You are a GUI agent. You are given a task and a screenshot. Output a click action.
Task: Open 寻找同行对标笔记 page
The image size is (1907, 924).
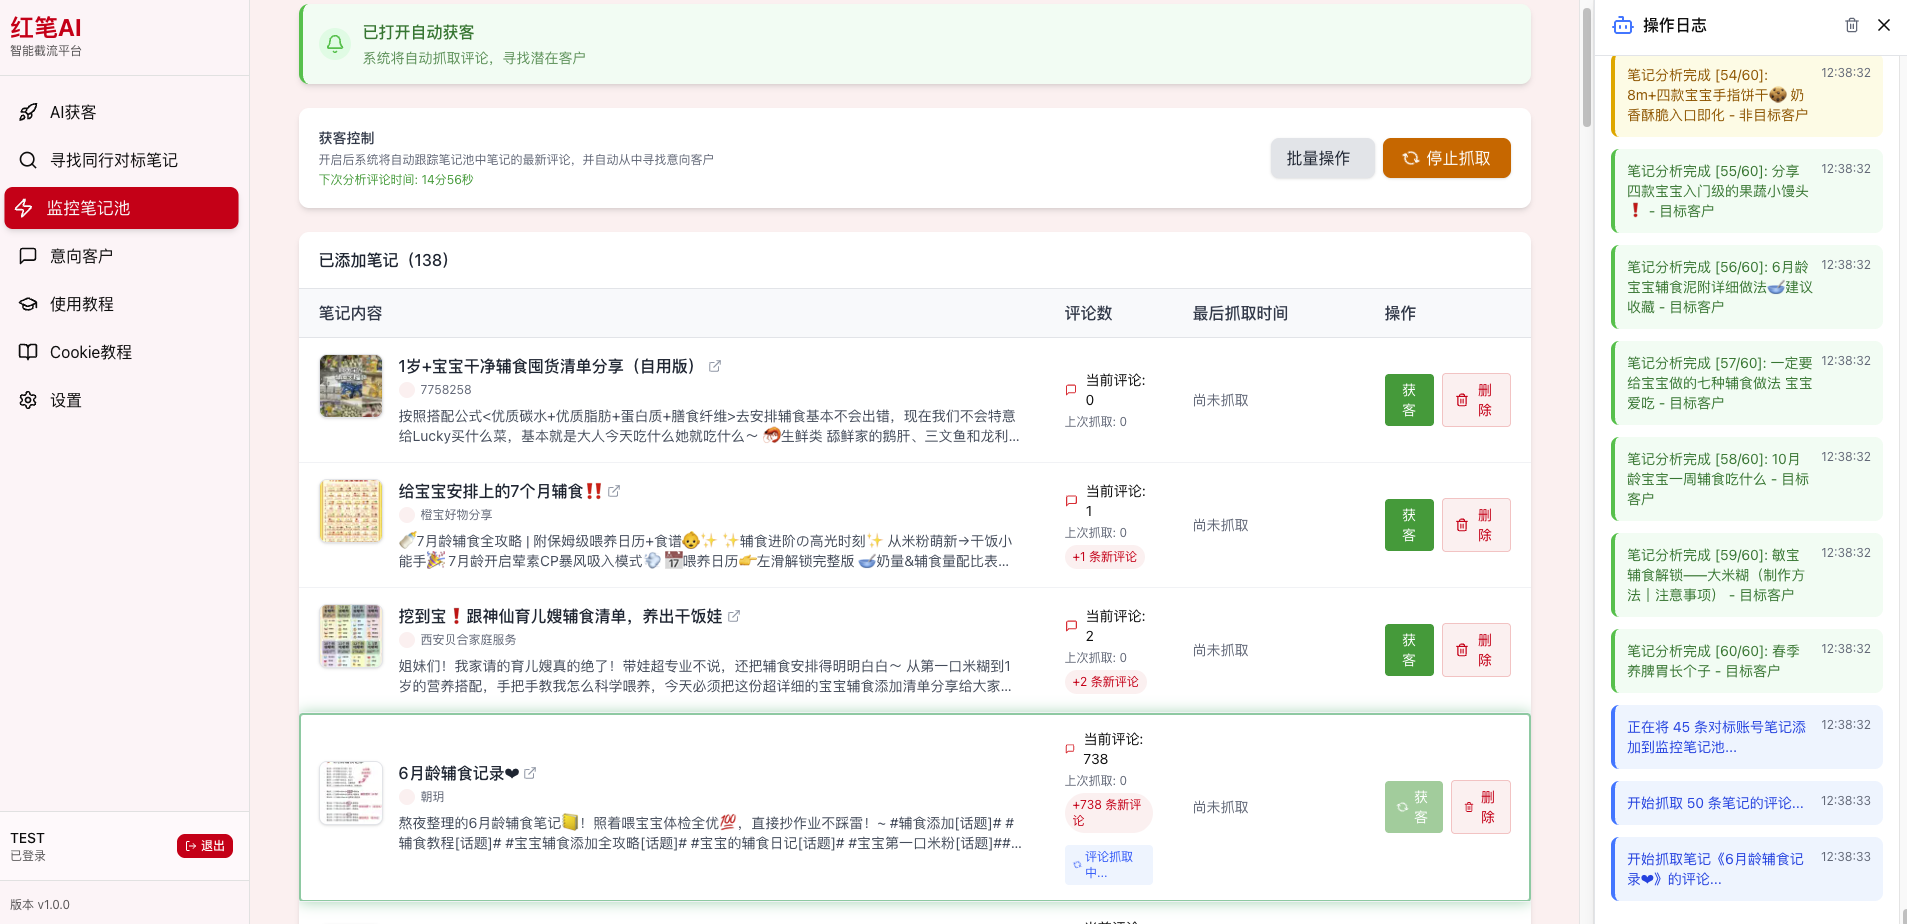tap(121, 160)
